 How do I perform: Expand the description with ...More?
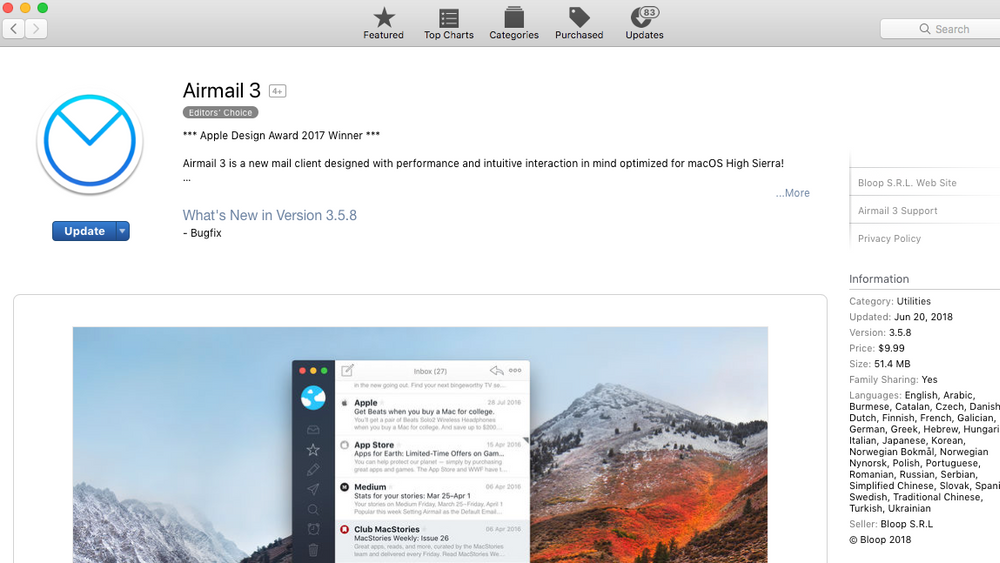pos(792,193)
